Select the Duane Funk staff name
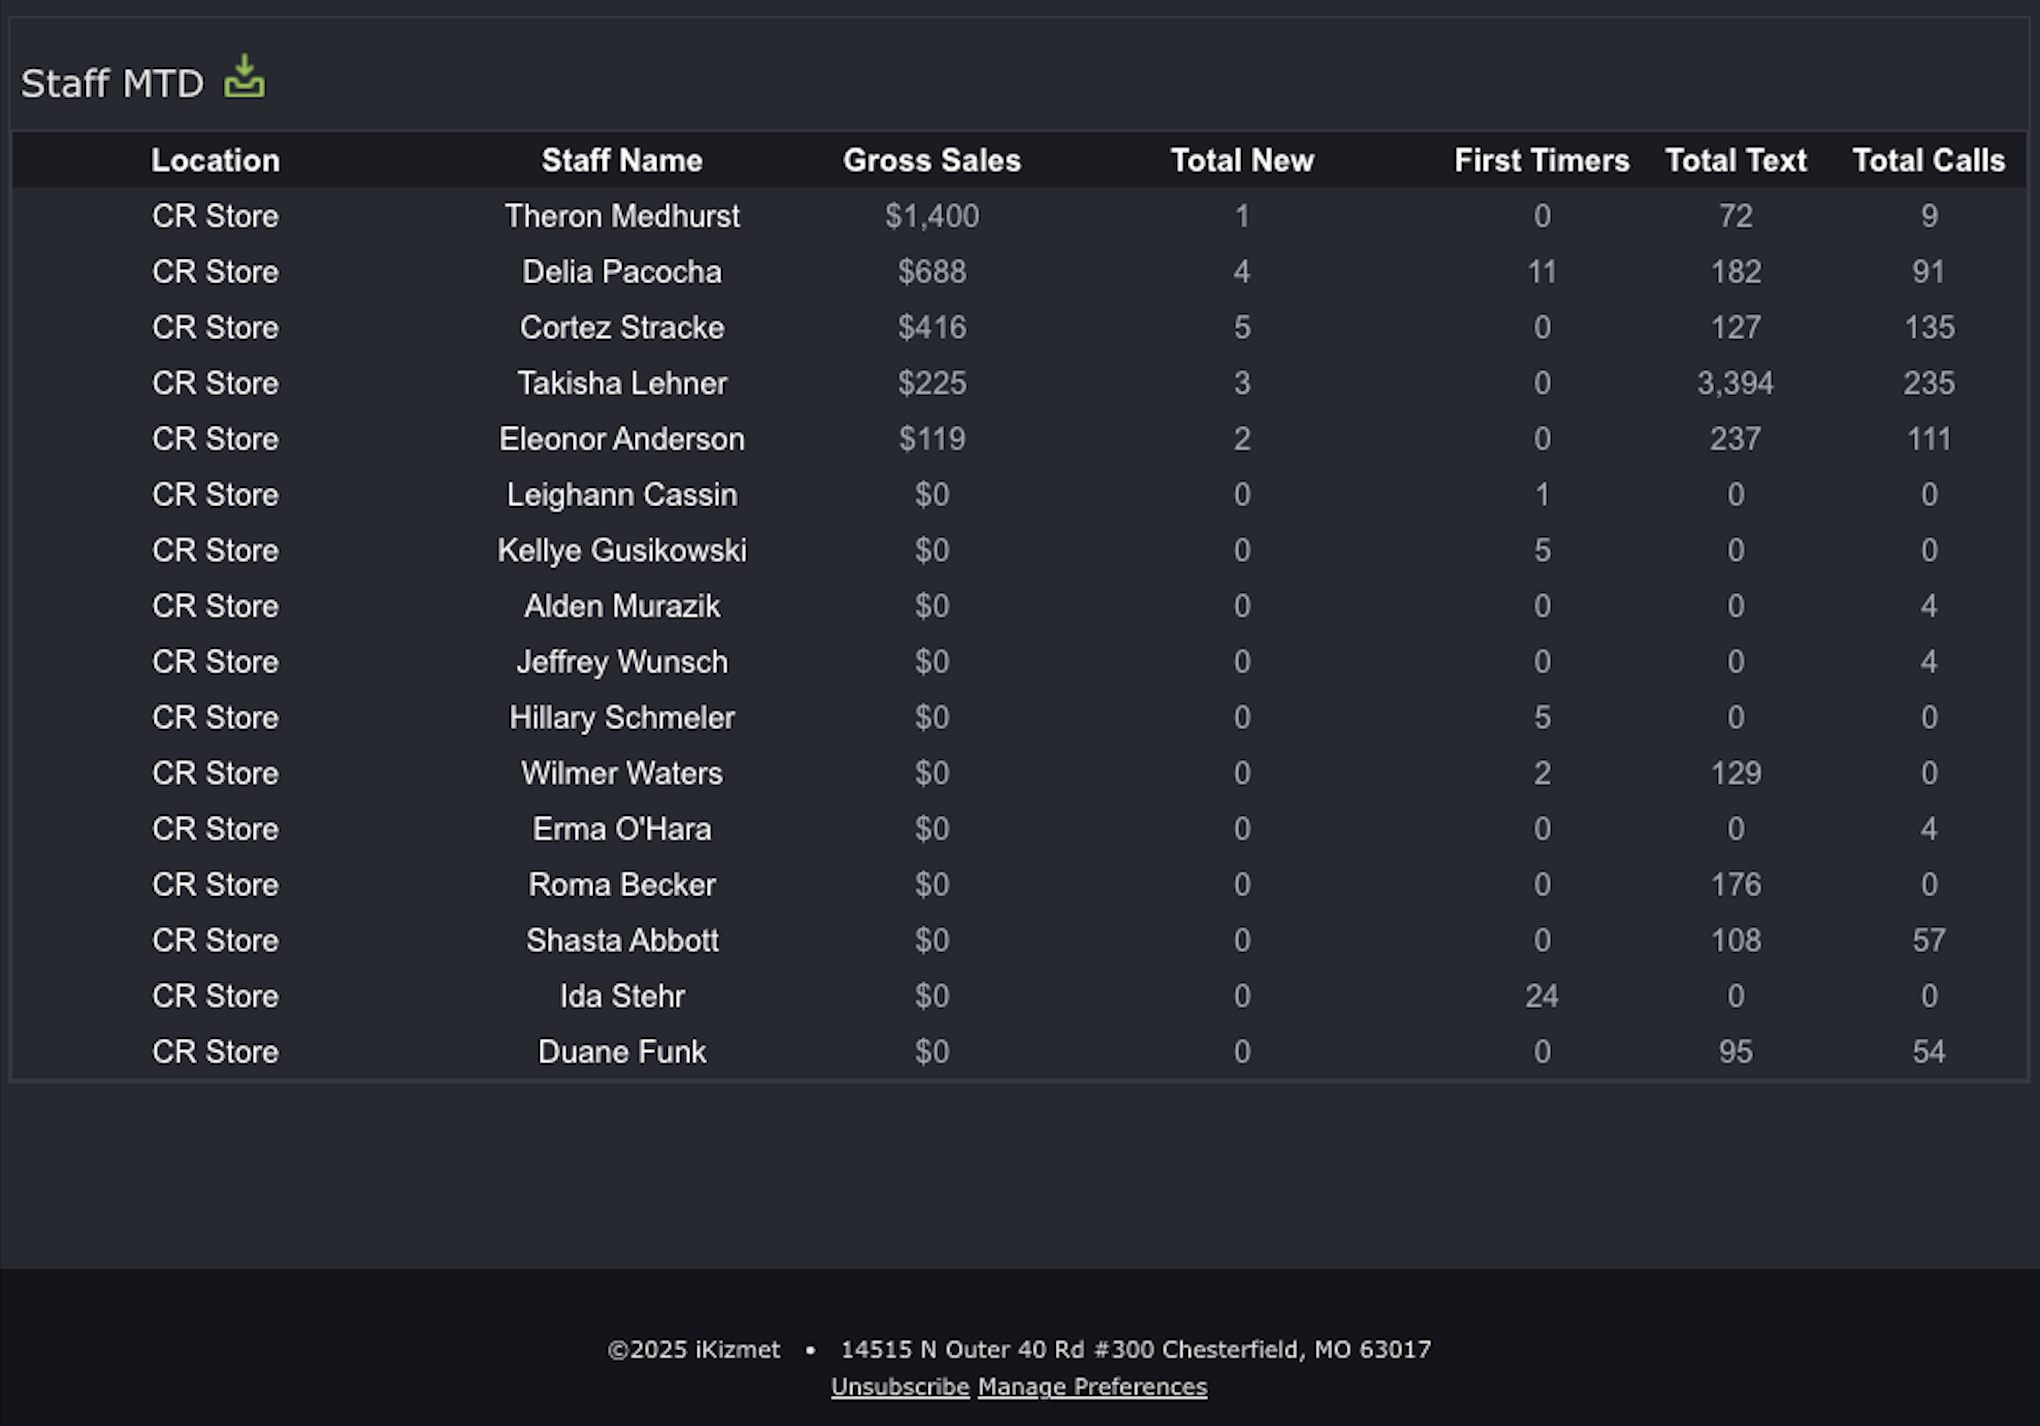This screenshot has height=1426, width=2040. pyautogui.click(x=622, y=1052)
